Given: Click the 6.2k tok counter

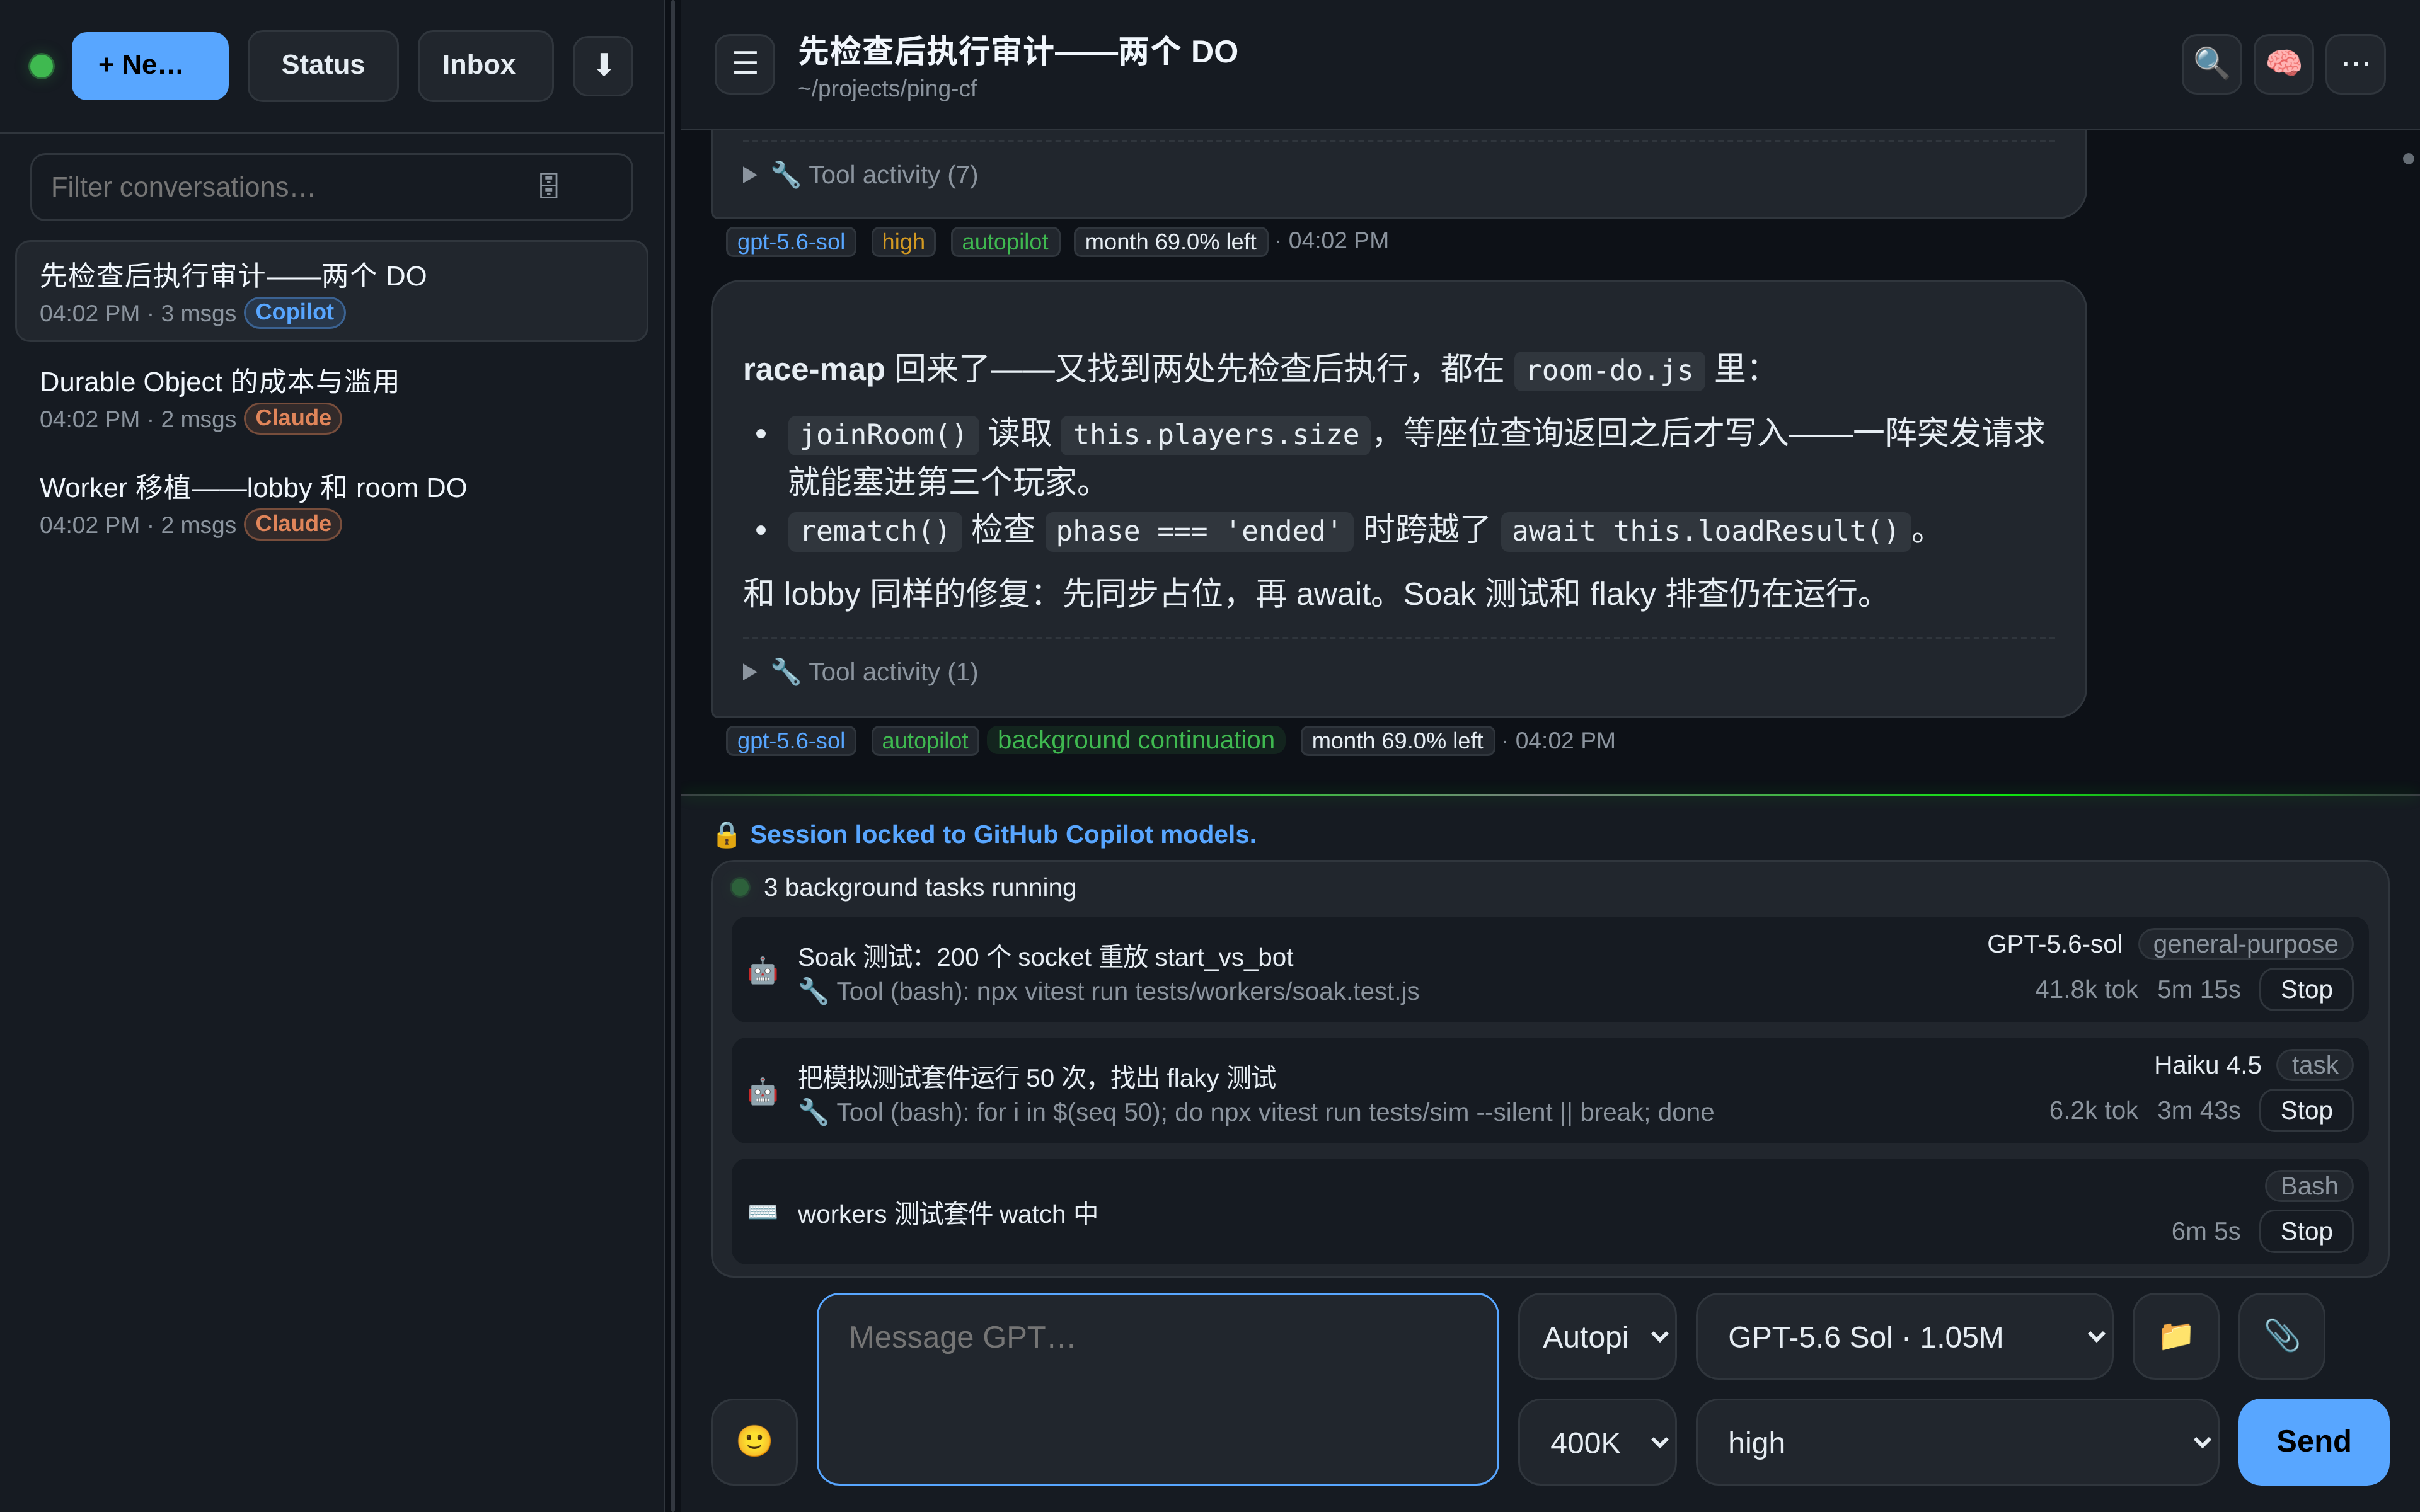Looking at the screenshot, I should click(x=2093, y=1110).
